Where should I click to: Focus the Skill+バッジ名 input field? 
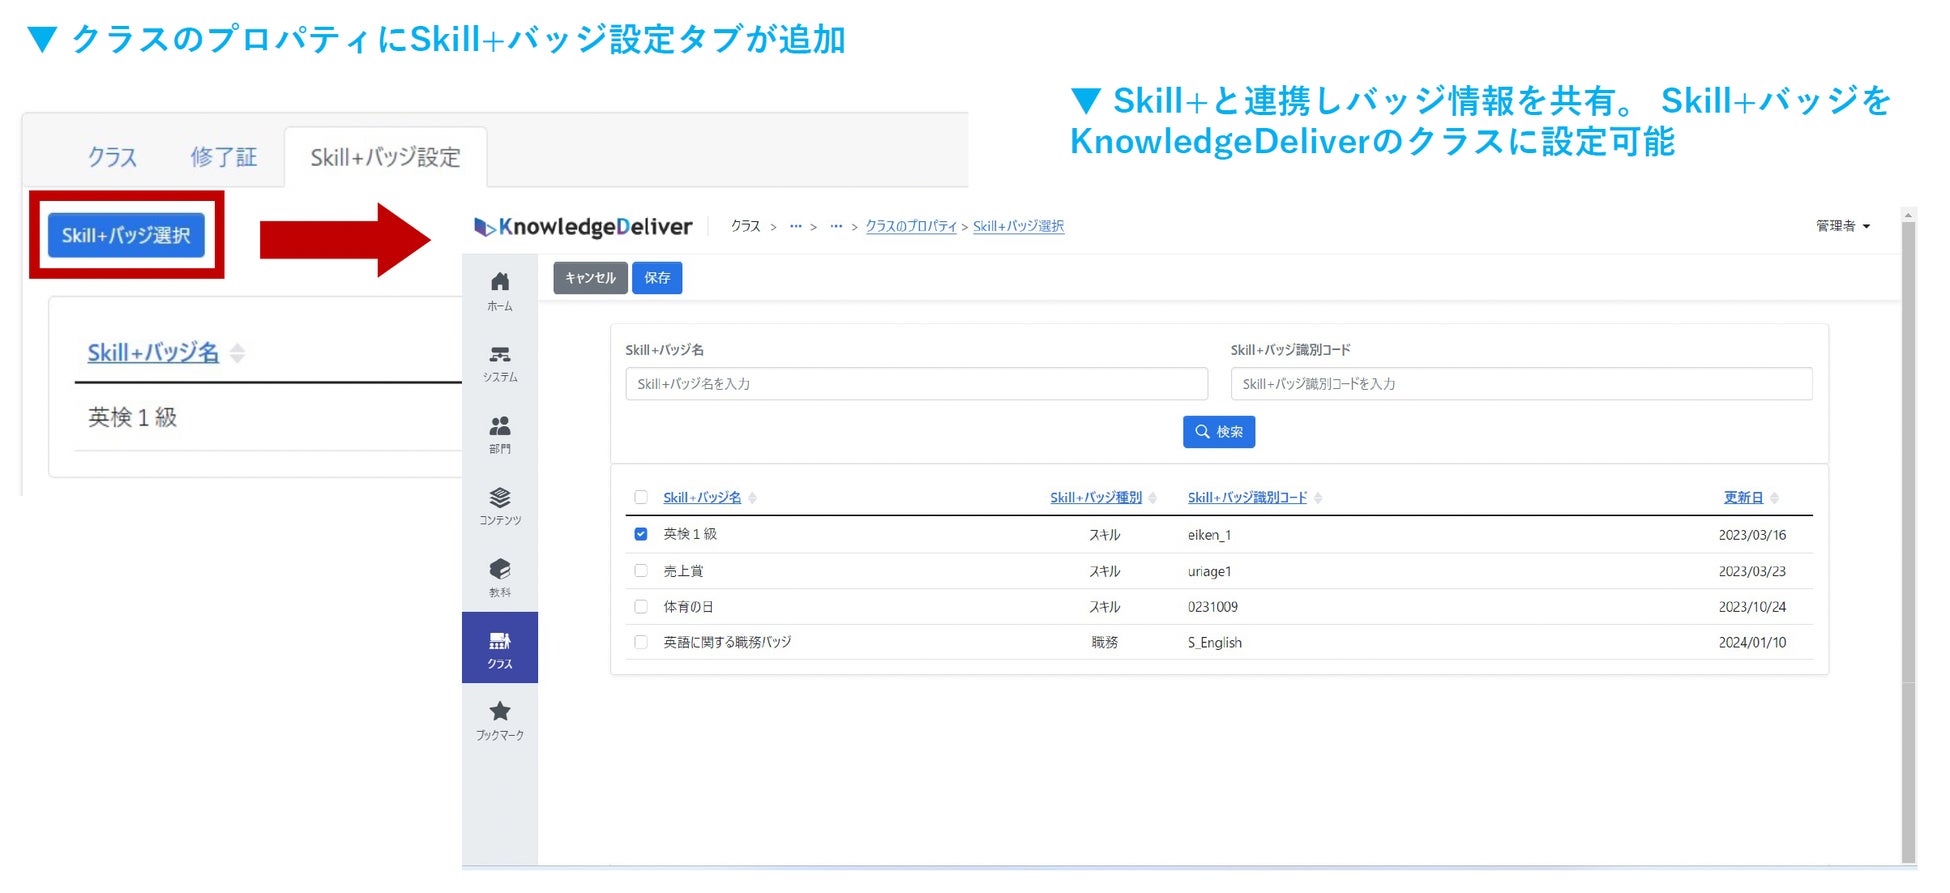coord(917,384)
